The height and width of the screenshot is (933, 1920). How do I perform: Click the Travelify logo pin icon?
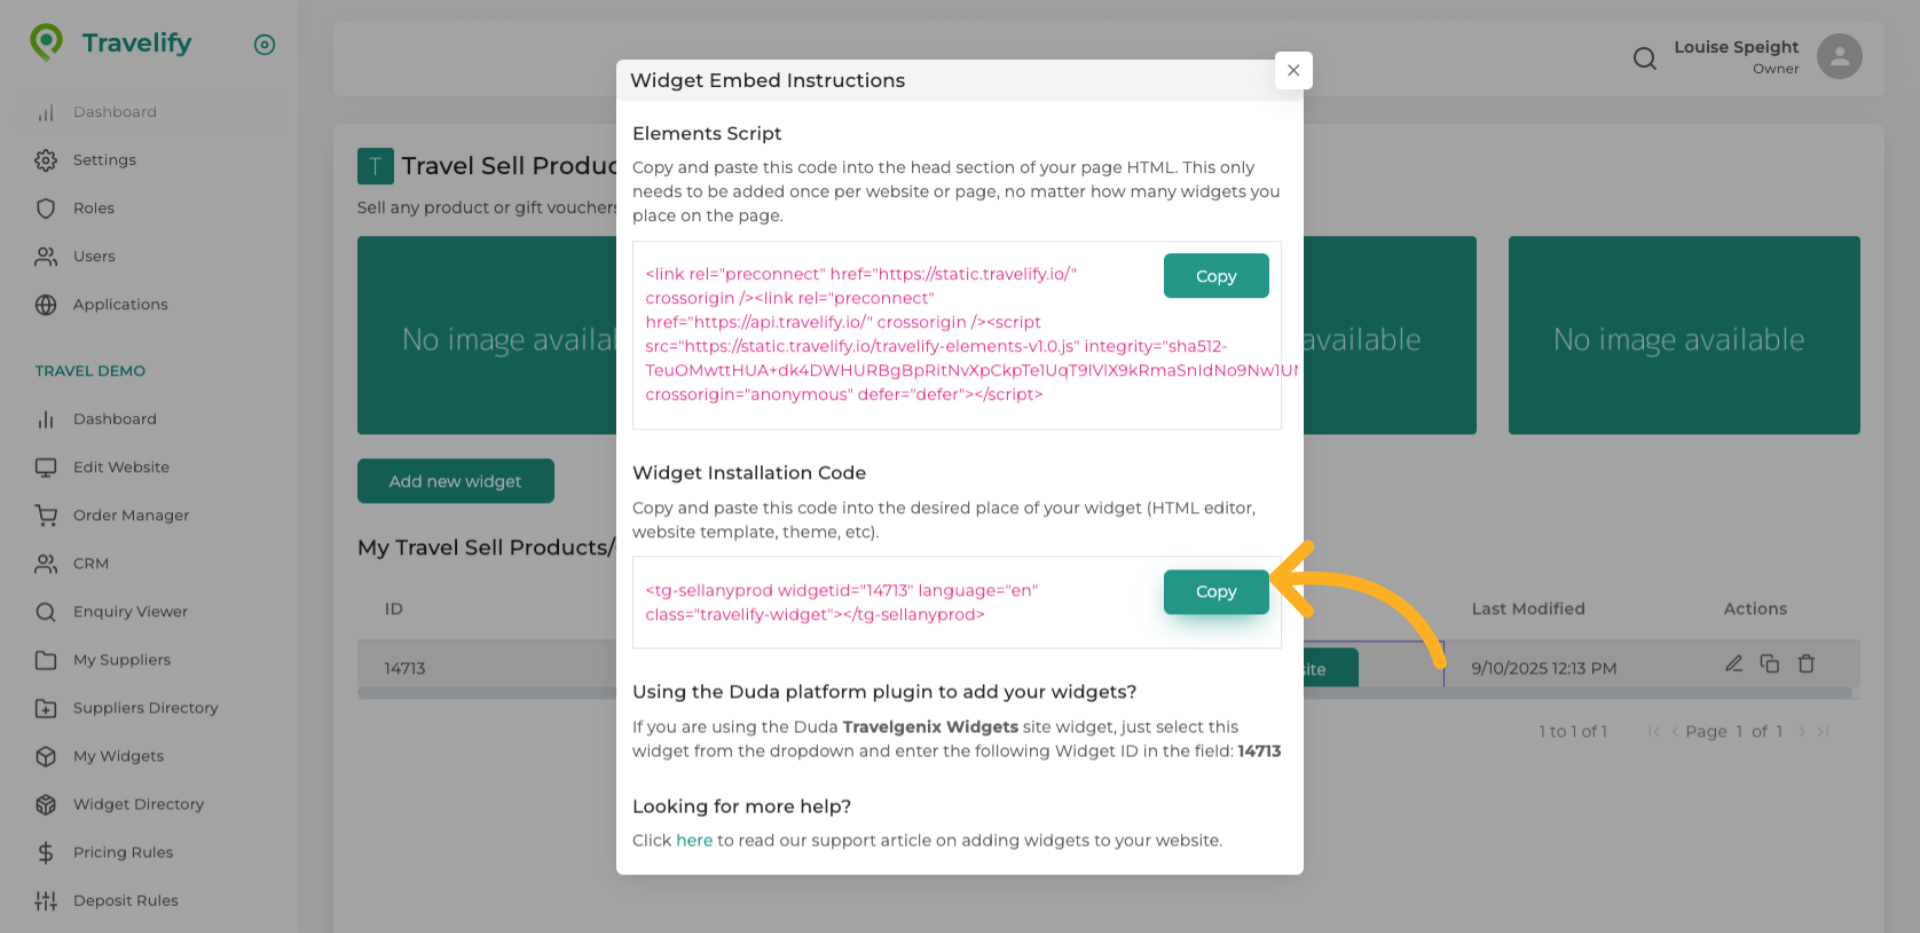coord(45,42)
